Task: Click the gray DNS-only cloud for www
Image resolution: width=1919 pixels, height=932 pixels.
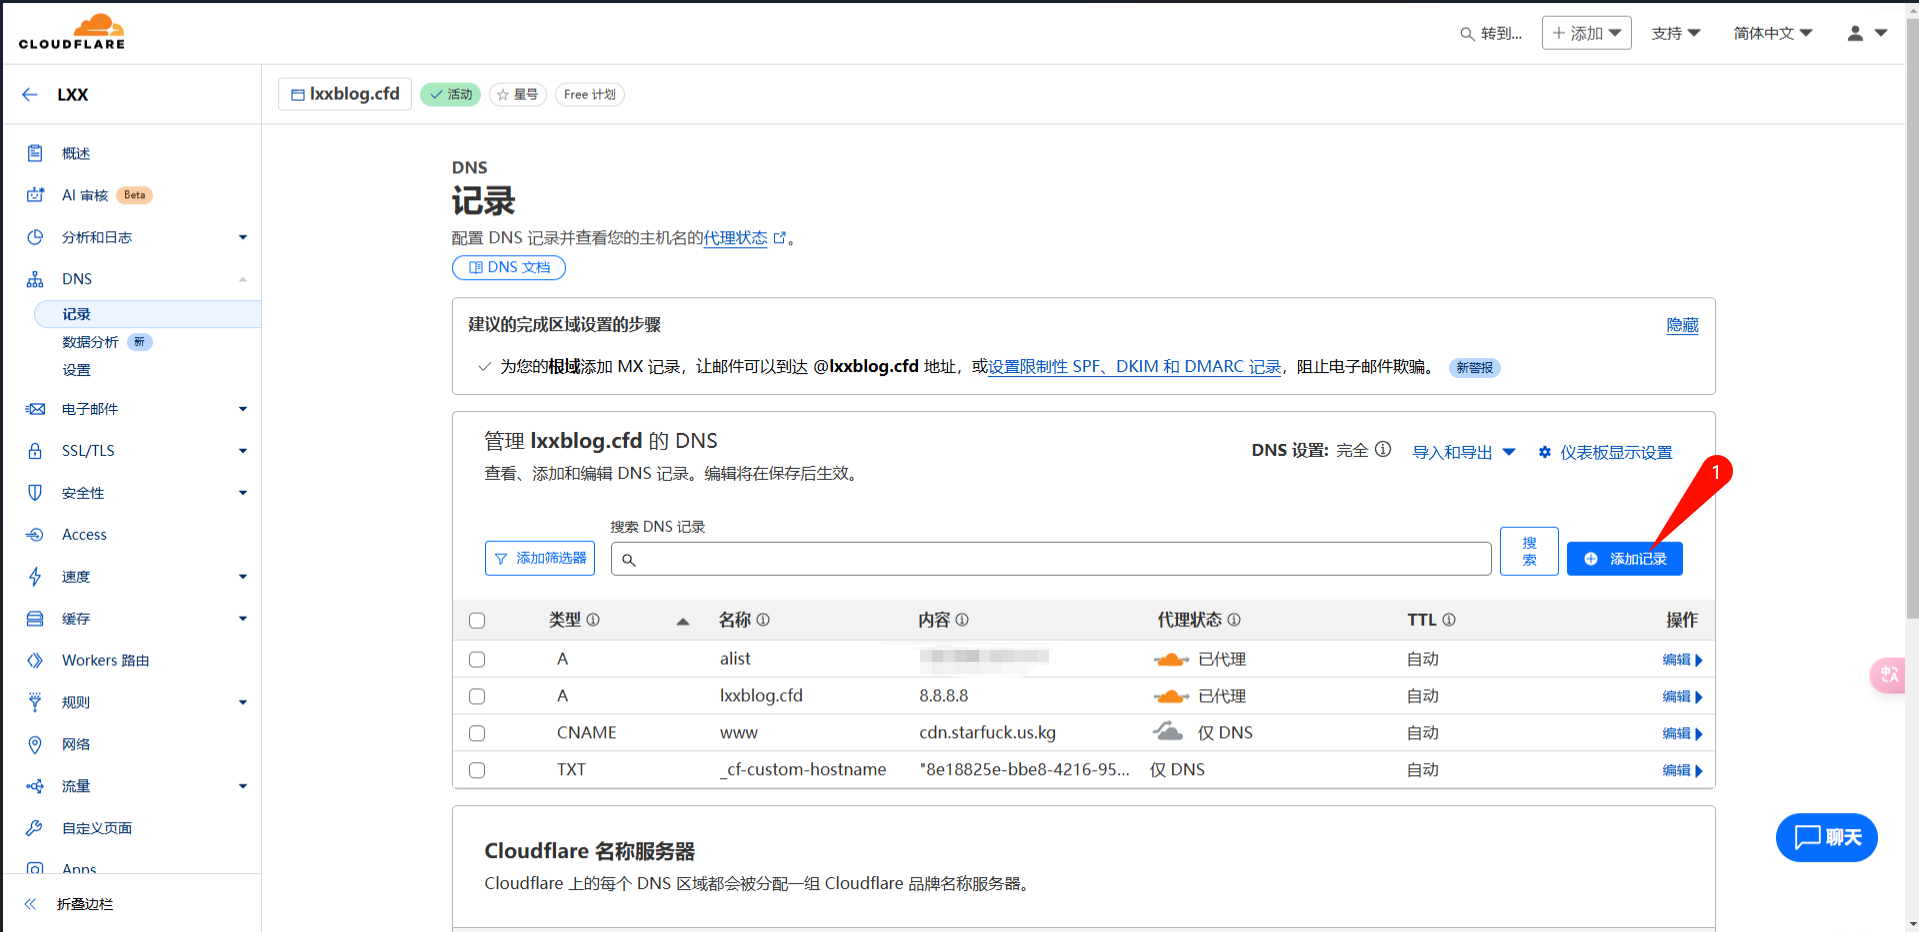Action: (x=1168, y=732)
